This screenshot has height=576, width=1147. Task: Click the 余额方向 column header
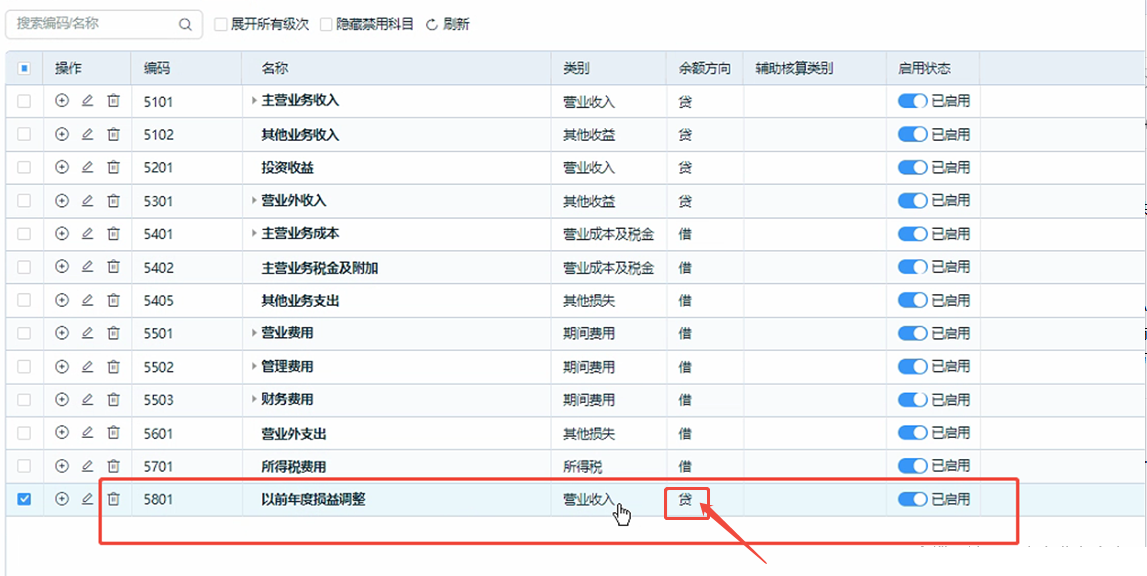coord(704,68)
